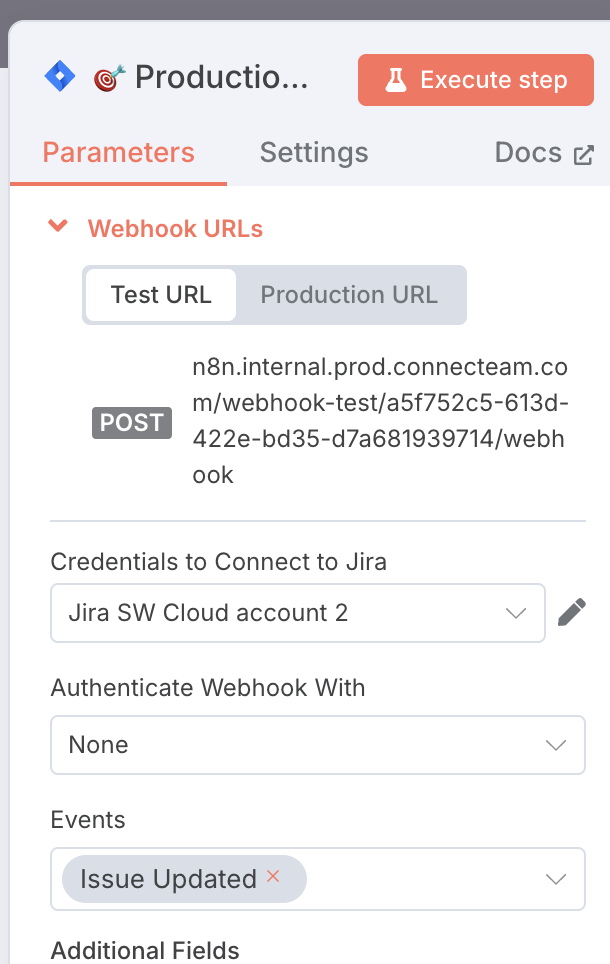Click the Issue Updated event chip

168,879
